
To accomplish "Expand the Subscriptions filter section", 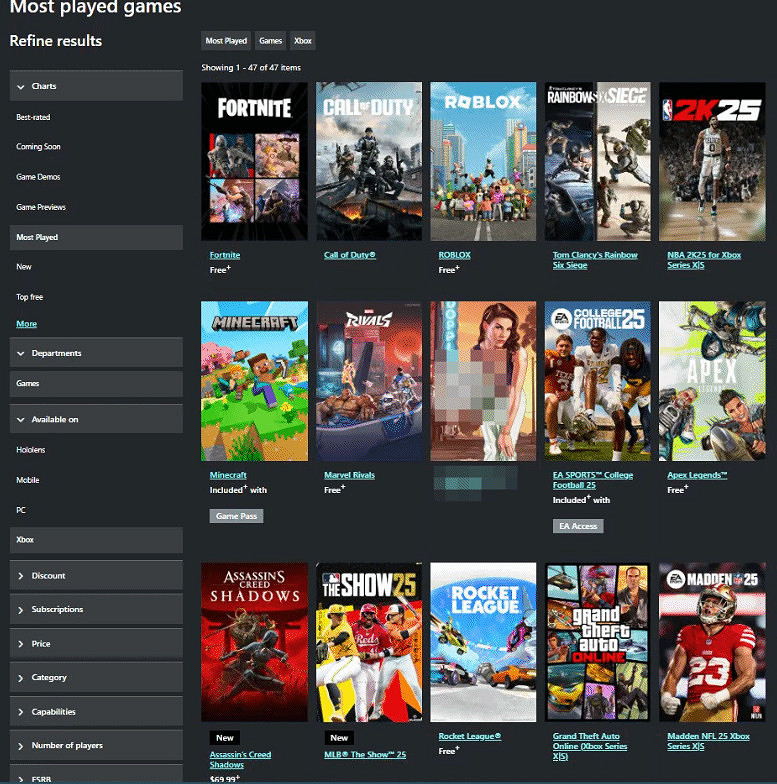I will (x=96, y=610).
